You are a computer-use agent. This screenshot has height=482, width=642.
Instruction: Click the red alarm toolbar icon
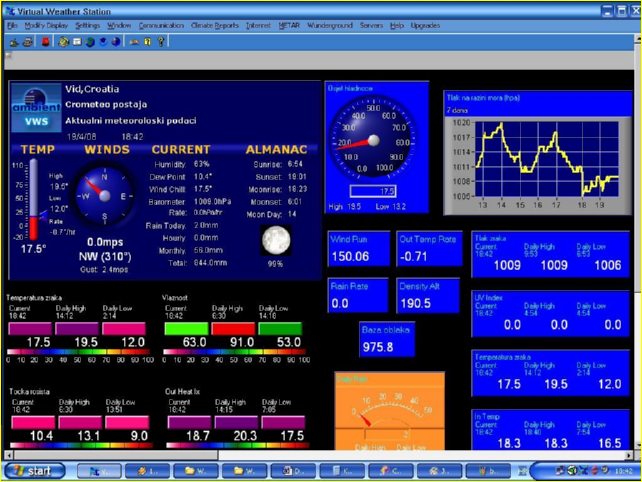point(45,42)
